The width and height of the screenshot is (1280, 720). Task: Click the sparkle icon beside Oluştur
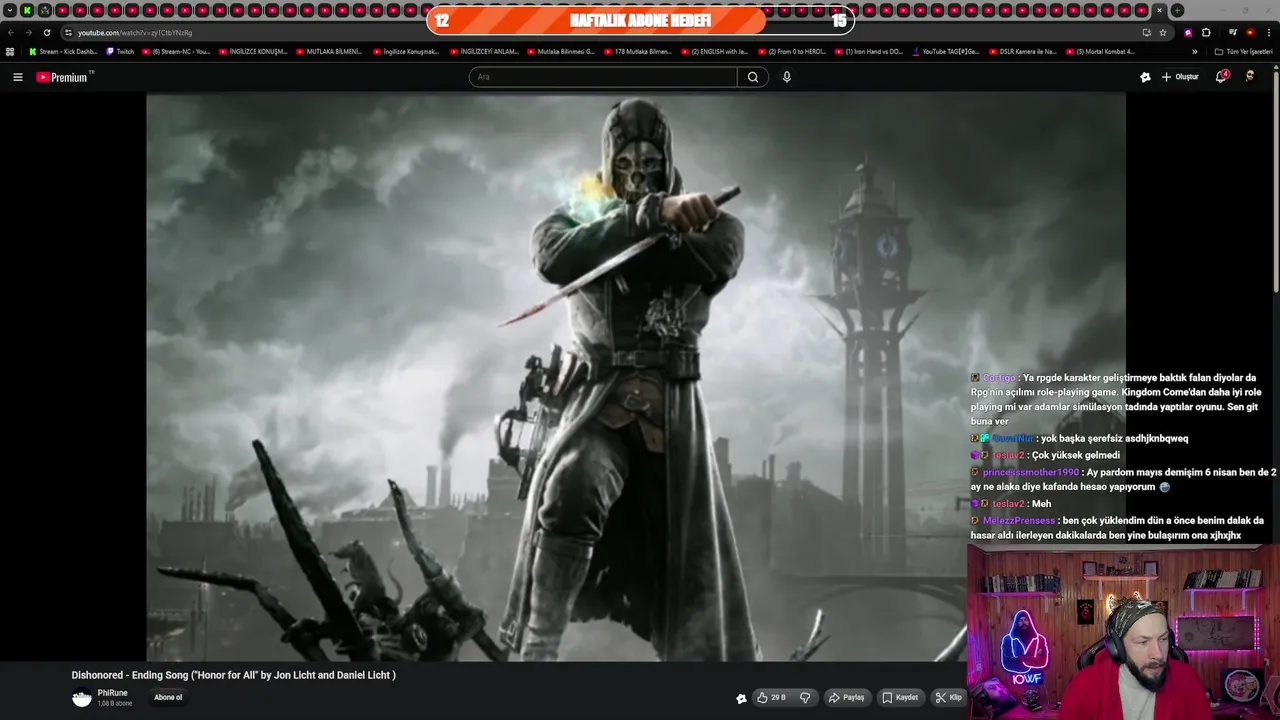[x=1145, y=77]
